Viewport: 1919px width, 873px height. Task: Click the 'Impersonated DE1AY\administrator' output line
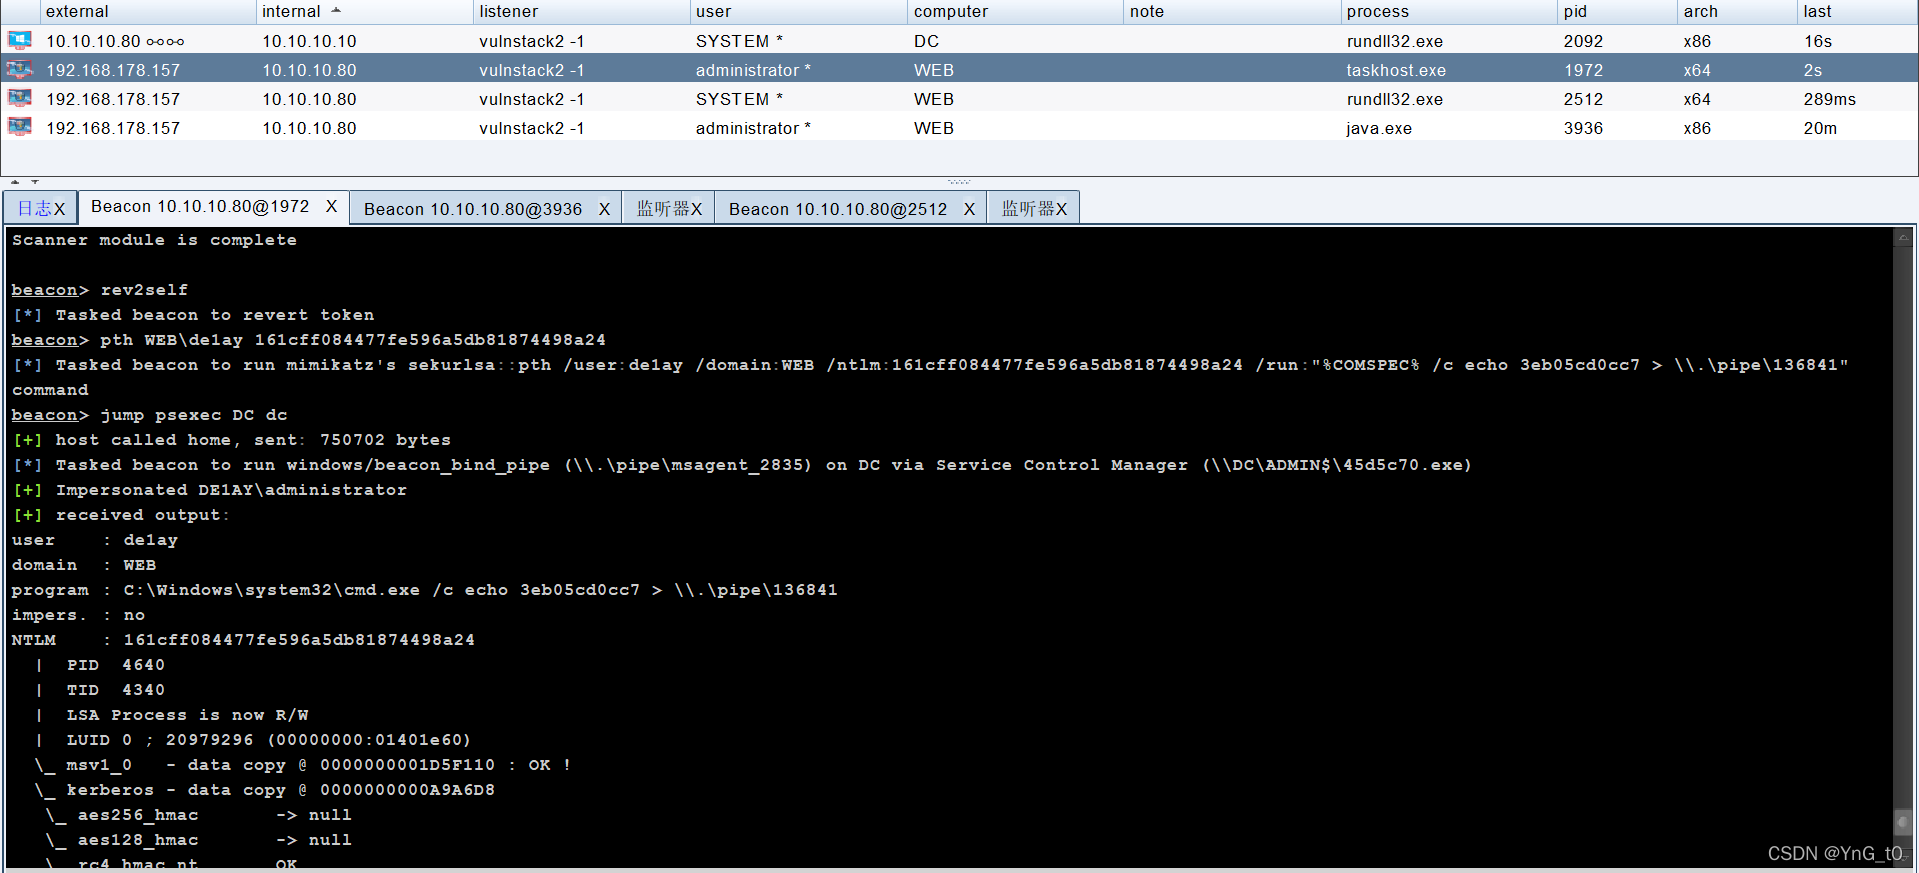coord(210,490)
